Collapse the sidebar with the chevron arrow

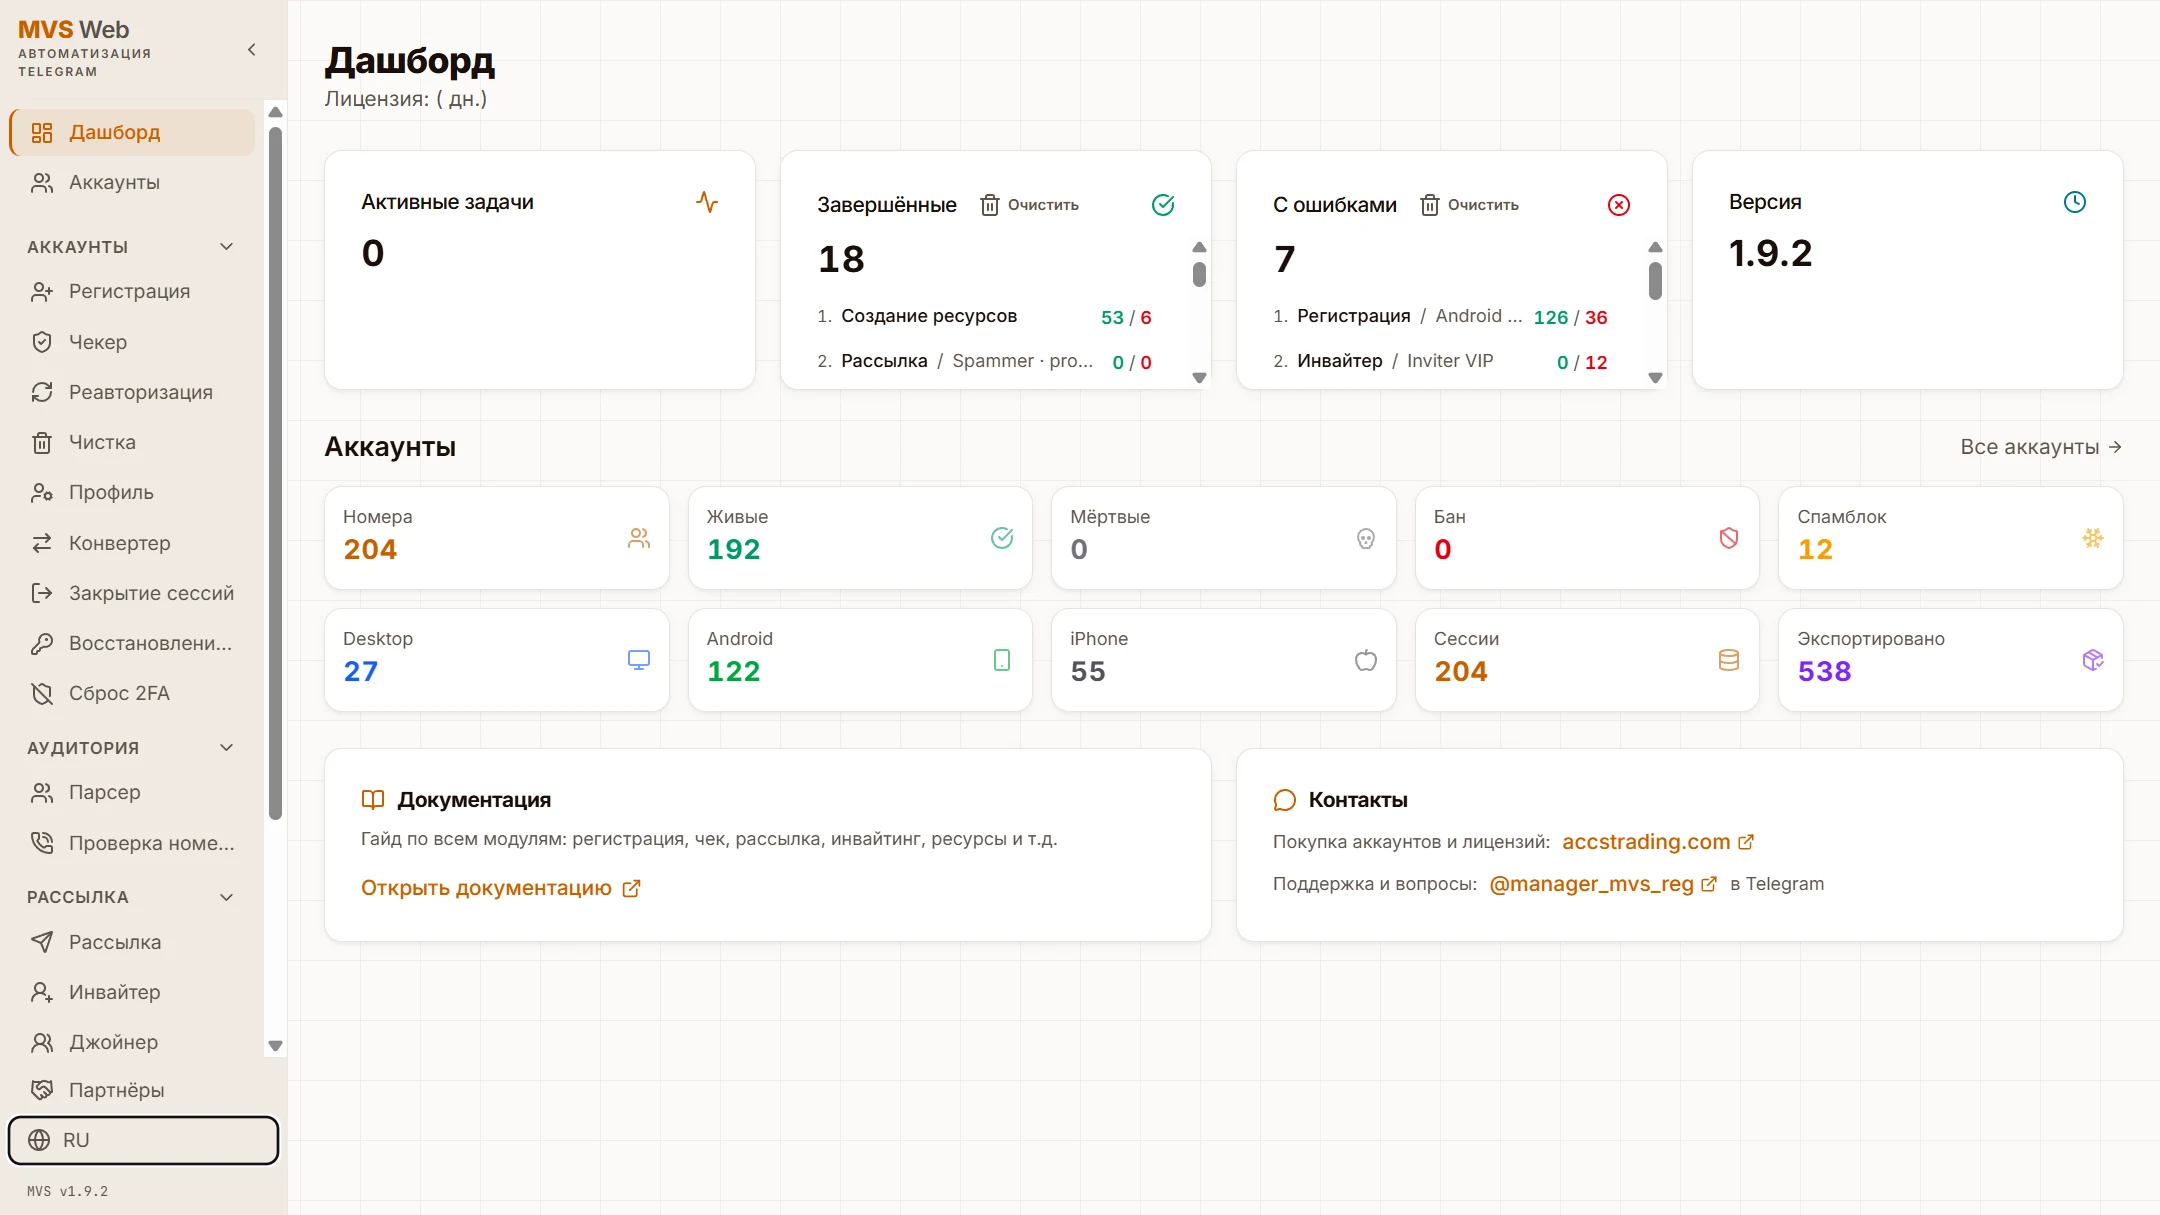pyautogui.click(x=252, y=49)
